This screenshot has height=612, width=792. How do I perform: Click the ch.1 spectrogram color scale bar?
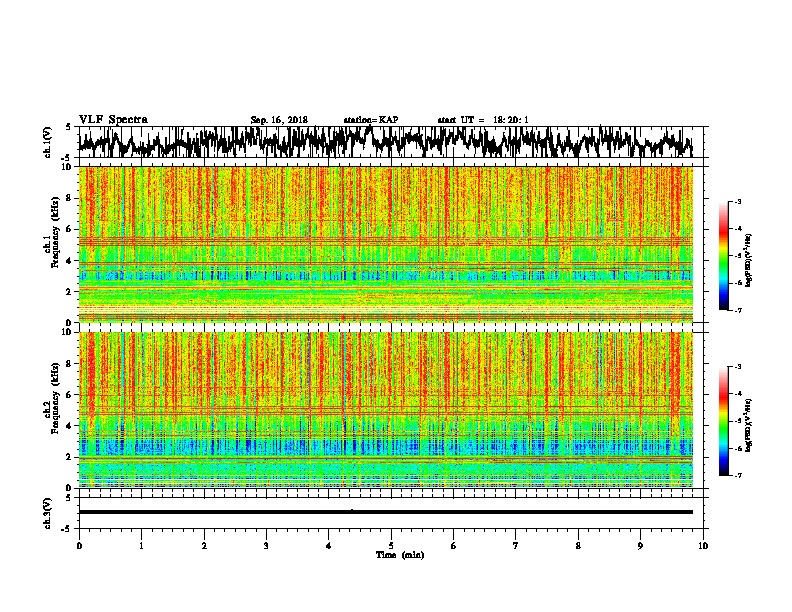click(723, 256)
